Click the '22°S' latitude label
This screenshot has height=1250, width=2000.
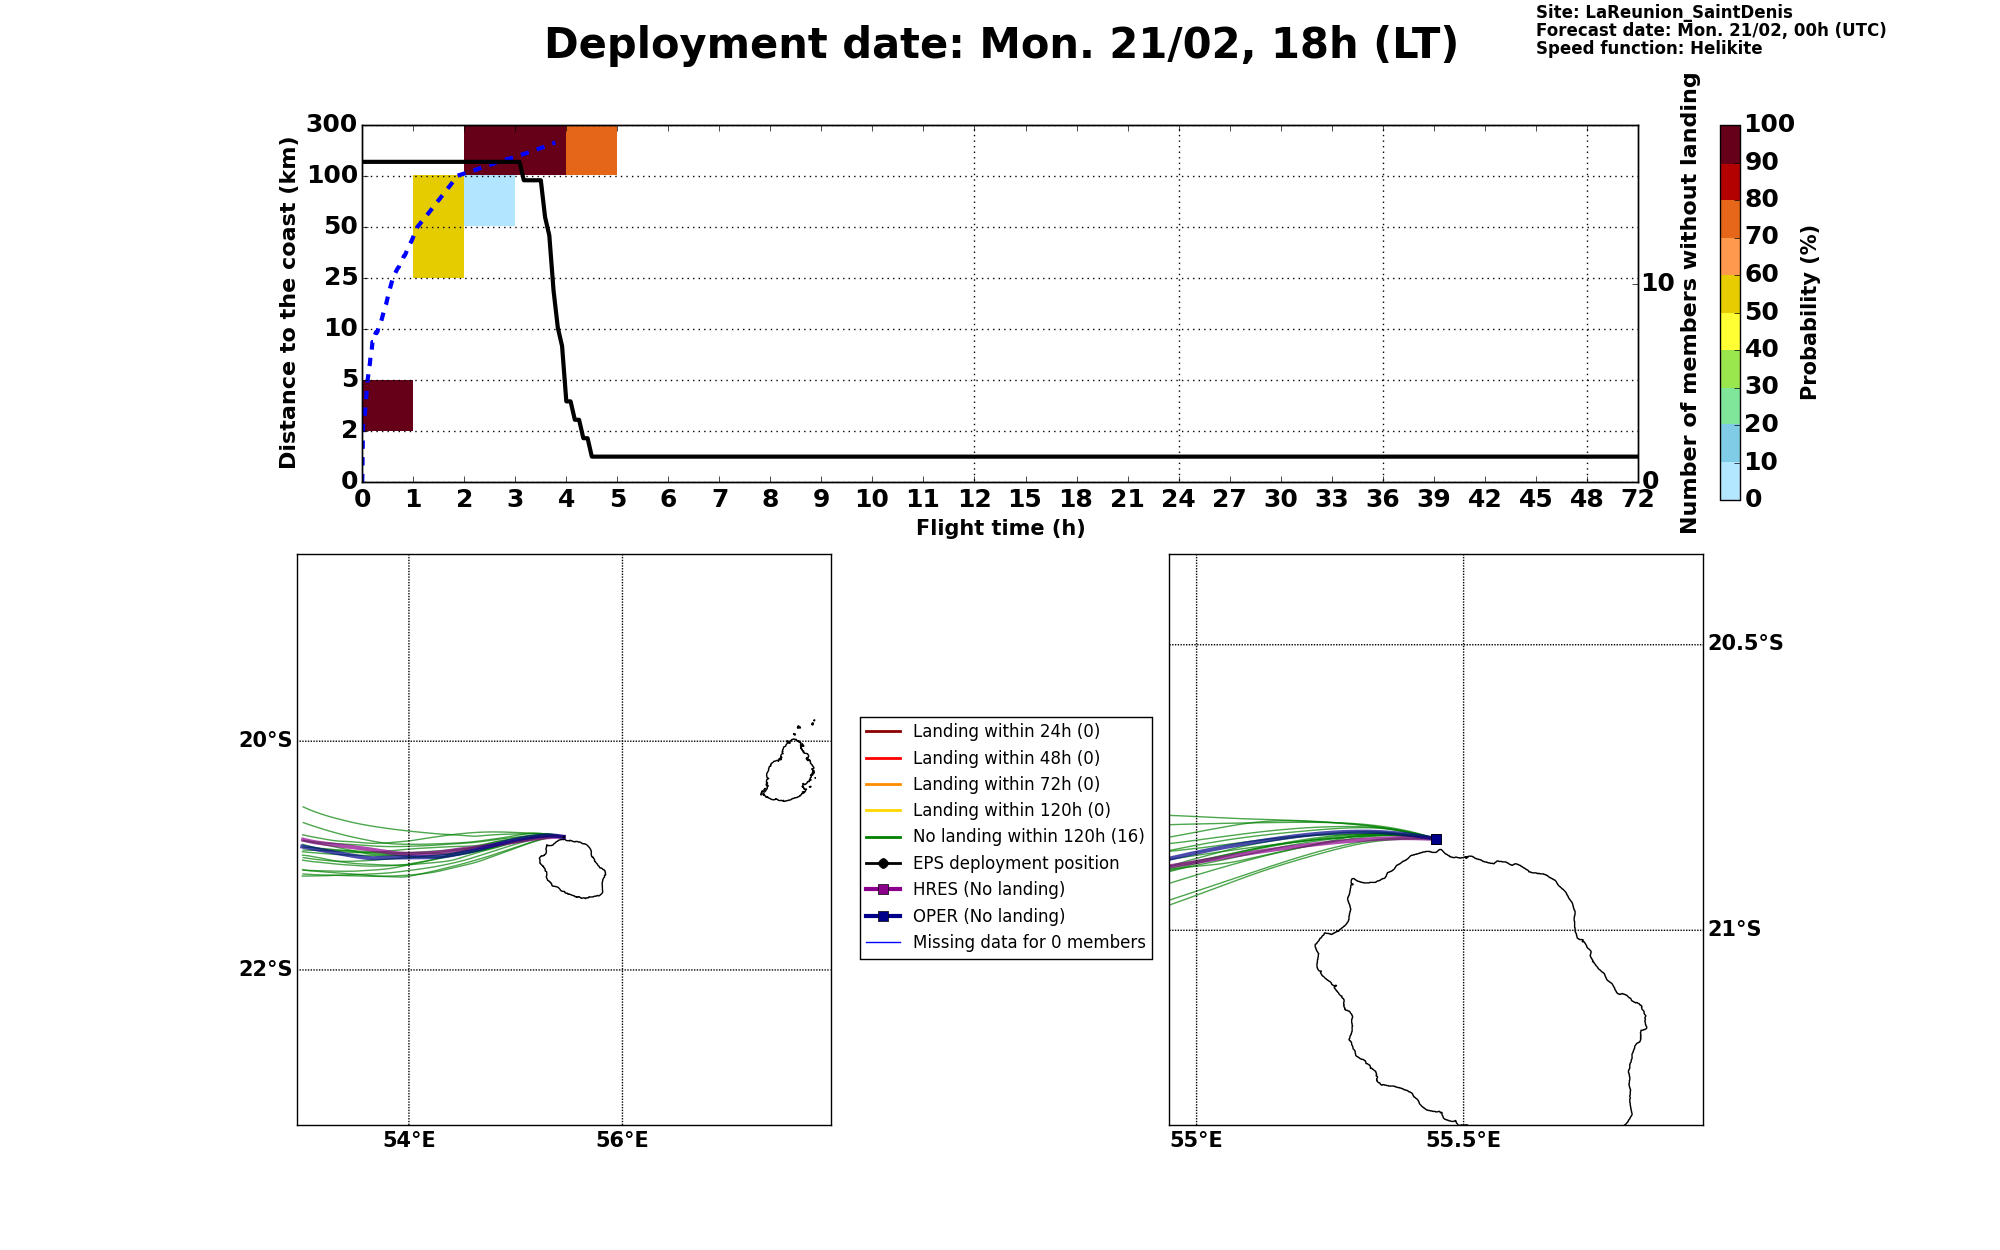[x=265, y=969]
